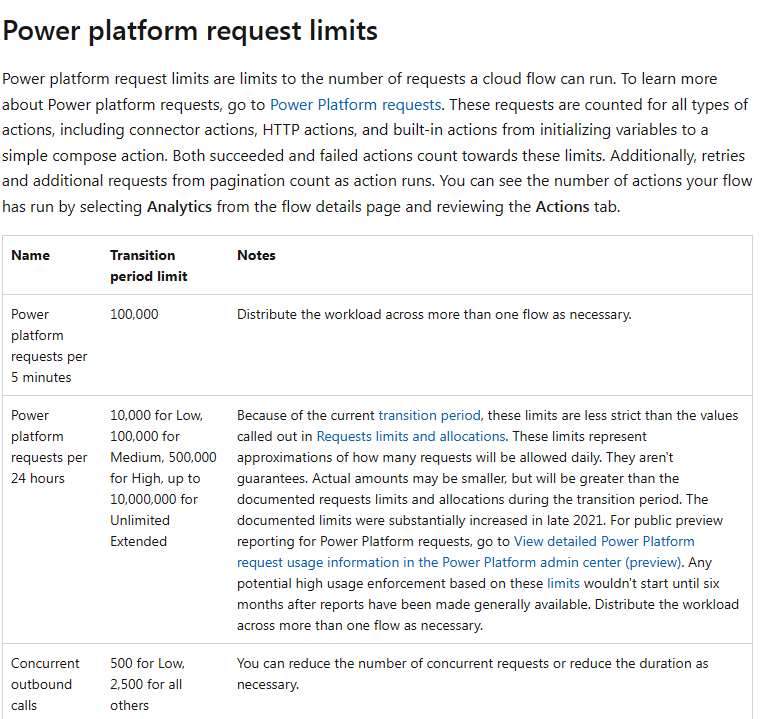Click the bold word Analytics in the paragraph
Image resolution: width=773 pixels, height=719 pixels.
(x=179, y=207)
